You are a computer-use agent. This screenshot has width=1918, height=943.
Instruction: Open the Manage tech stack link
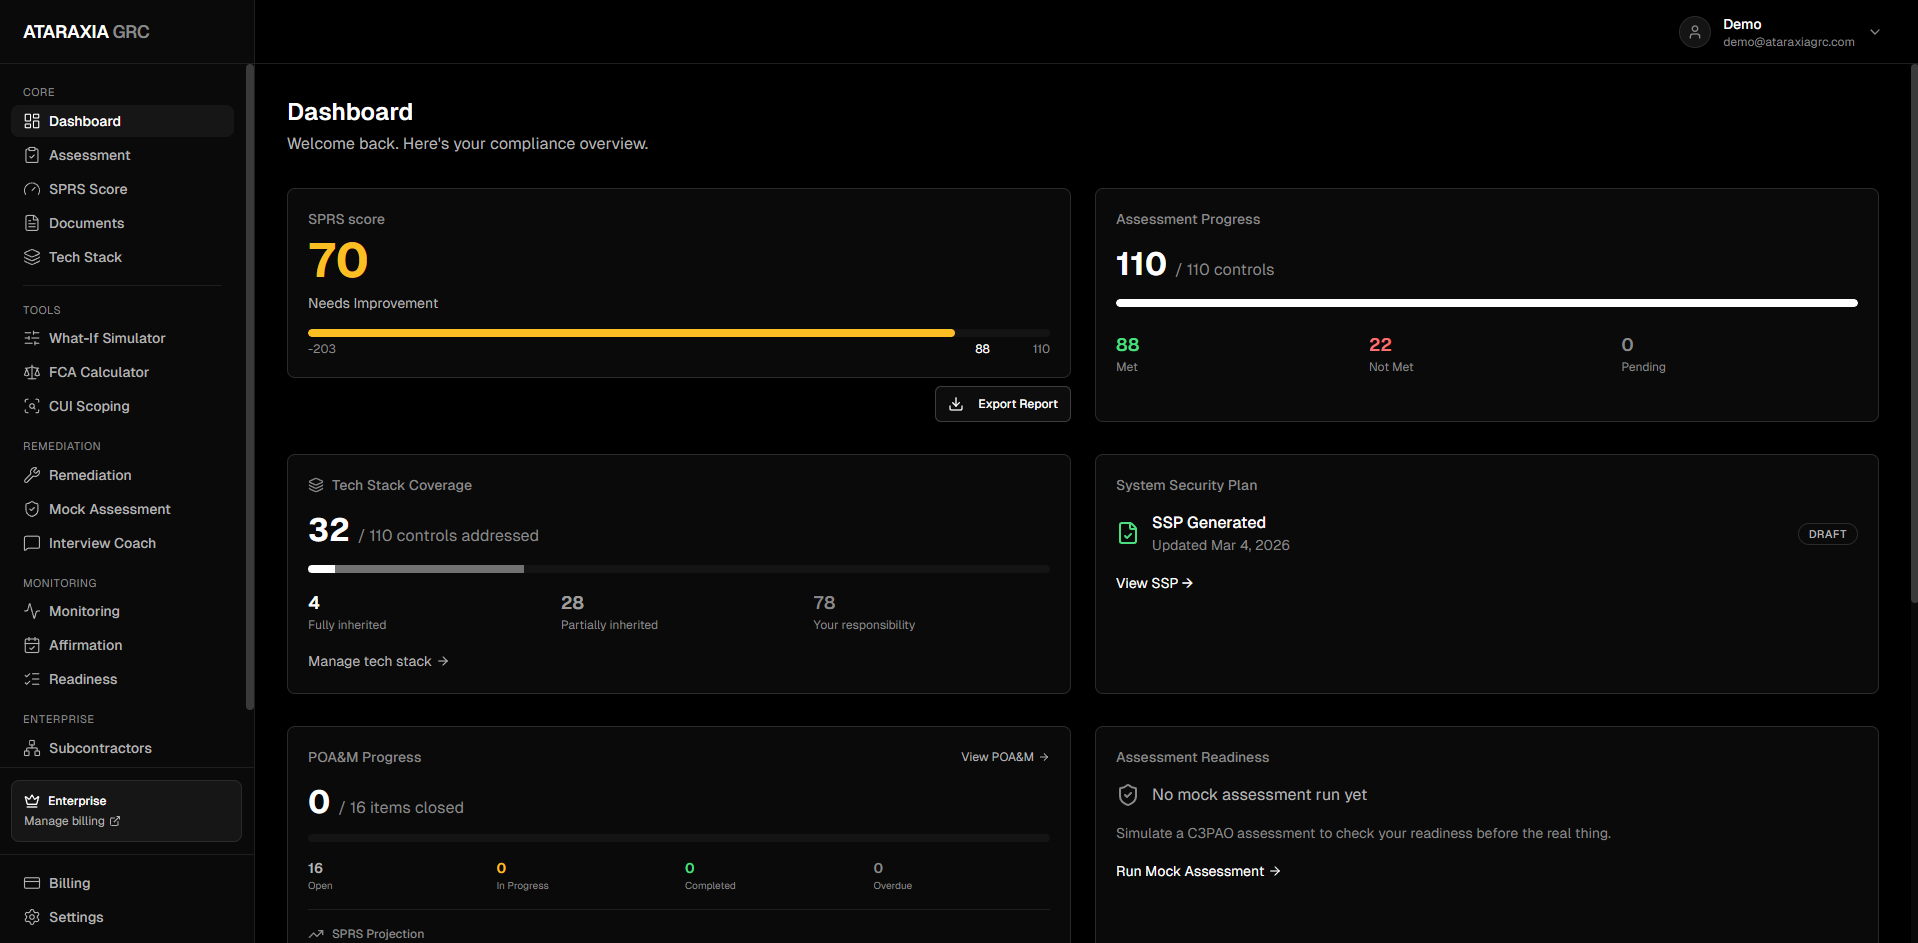tap(378, 661)
